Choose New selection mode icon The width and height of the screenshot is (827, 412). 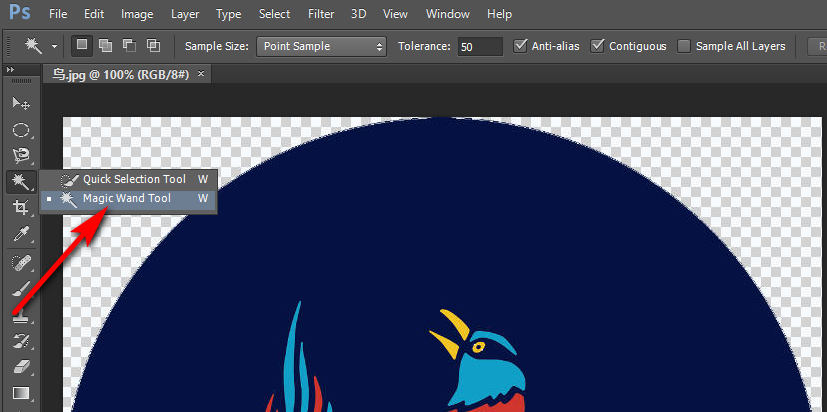click(x=82, y=46)
